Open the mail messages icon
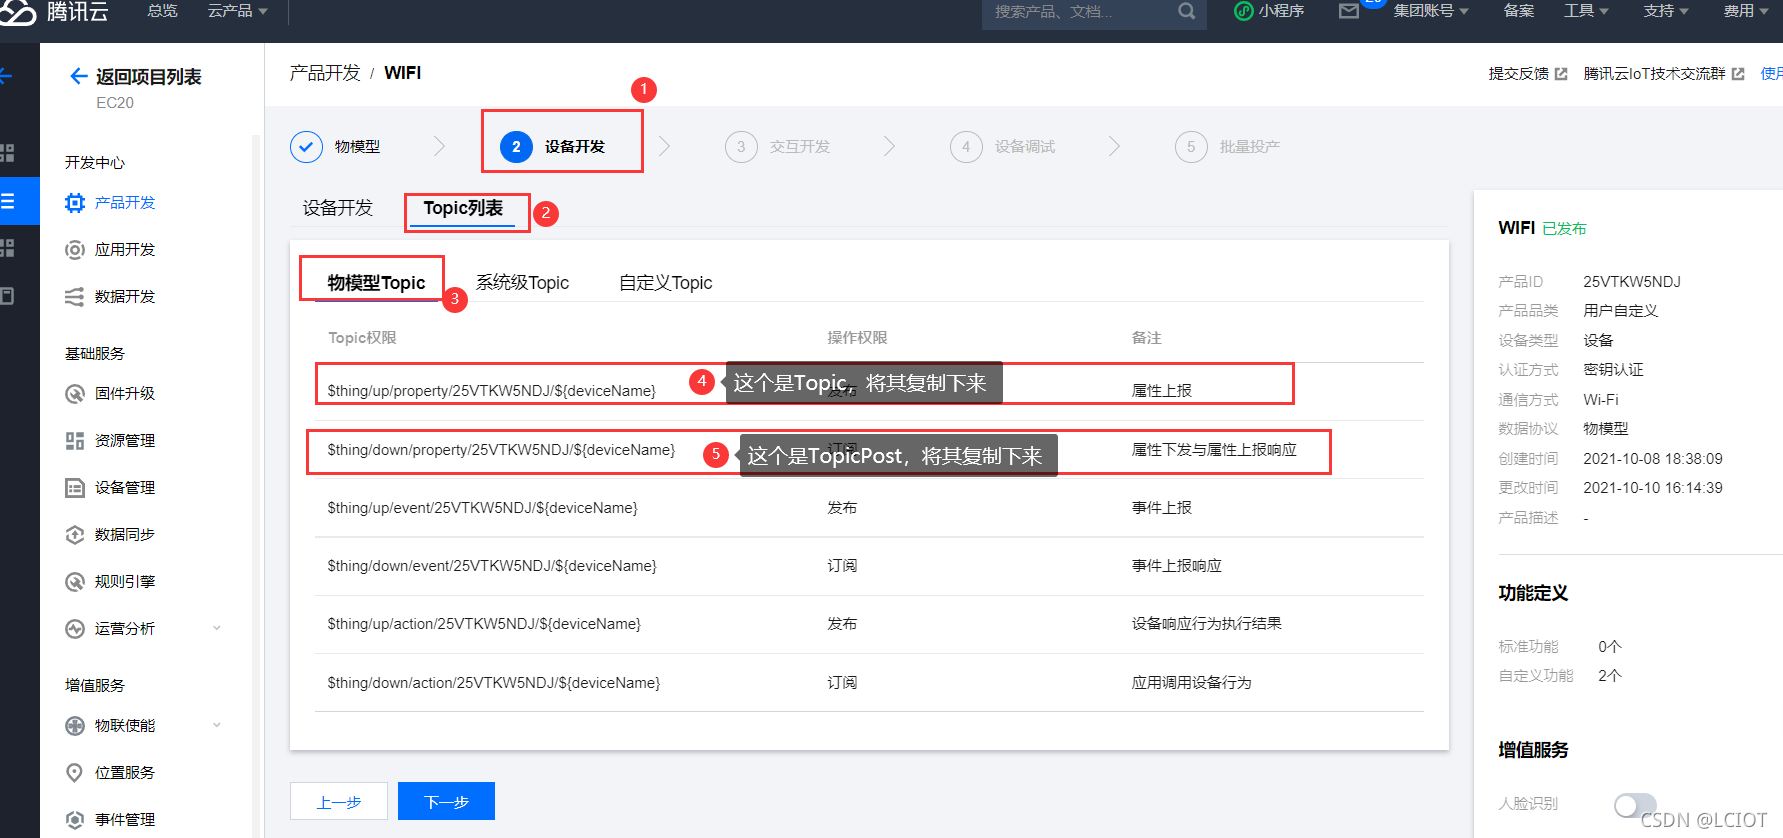Image resolution: width=1783 pixels, height=838 pixels. pyautogui.click(x=1349, y=11)
